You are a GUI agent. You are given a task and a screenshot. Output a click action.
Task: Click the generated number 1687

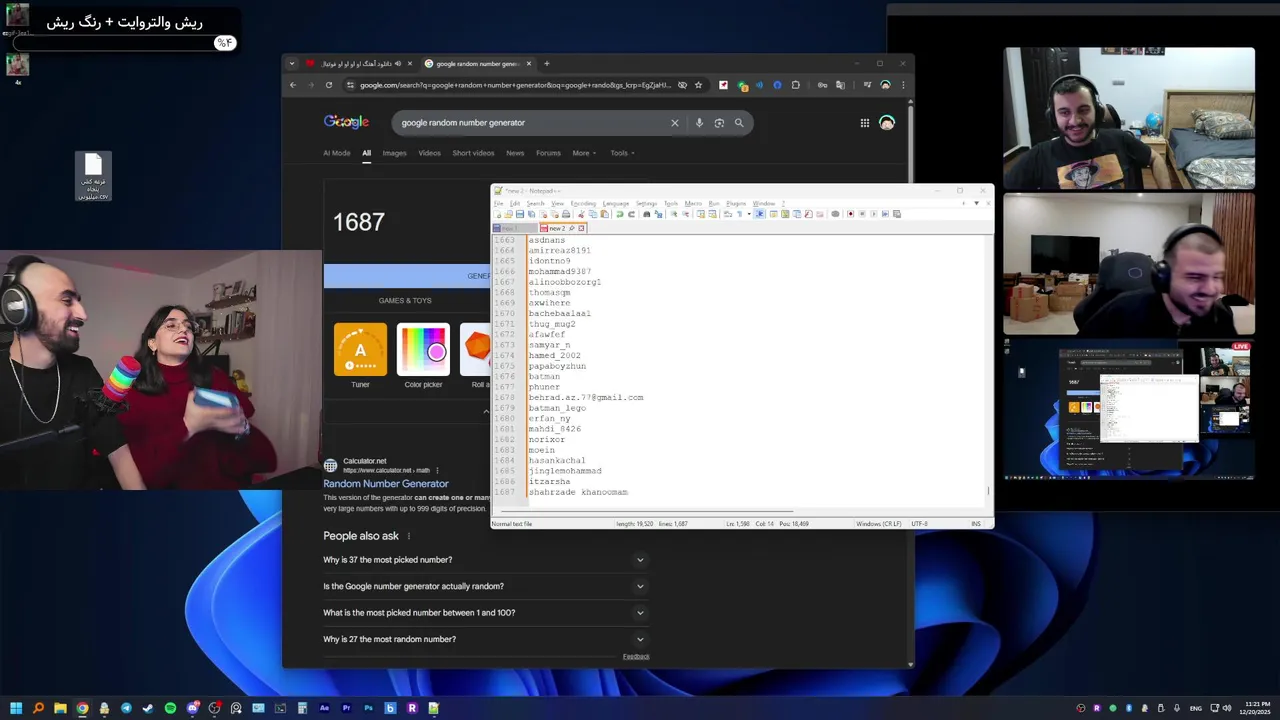[359, 222]
